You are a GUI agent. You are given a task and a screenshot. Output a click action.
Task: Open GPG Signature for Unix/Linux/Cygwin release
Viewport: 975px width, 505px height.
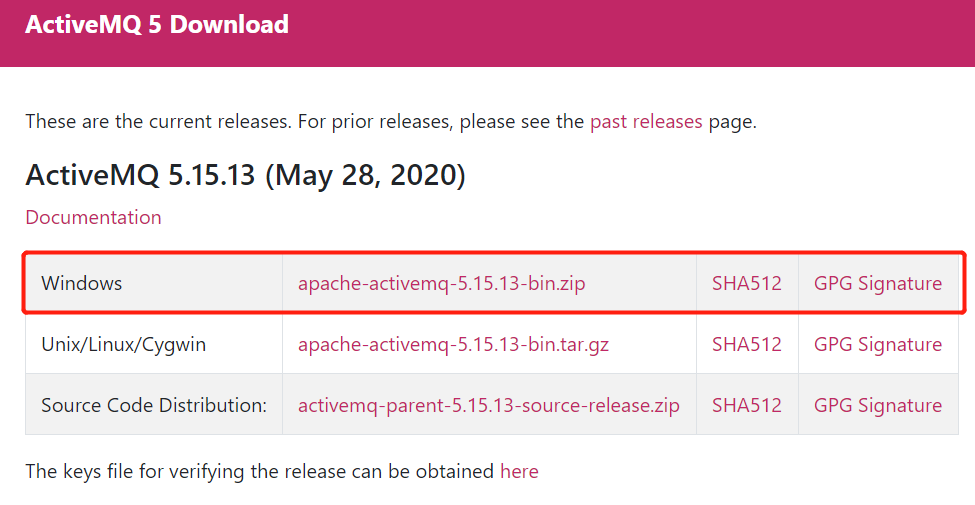click(878, 344)
